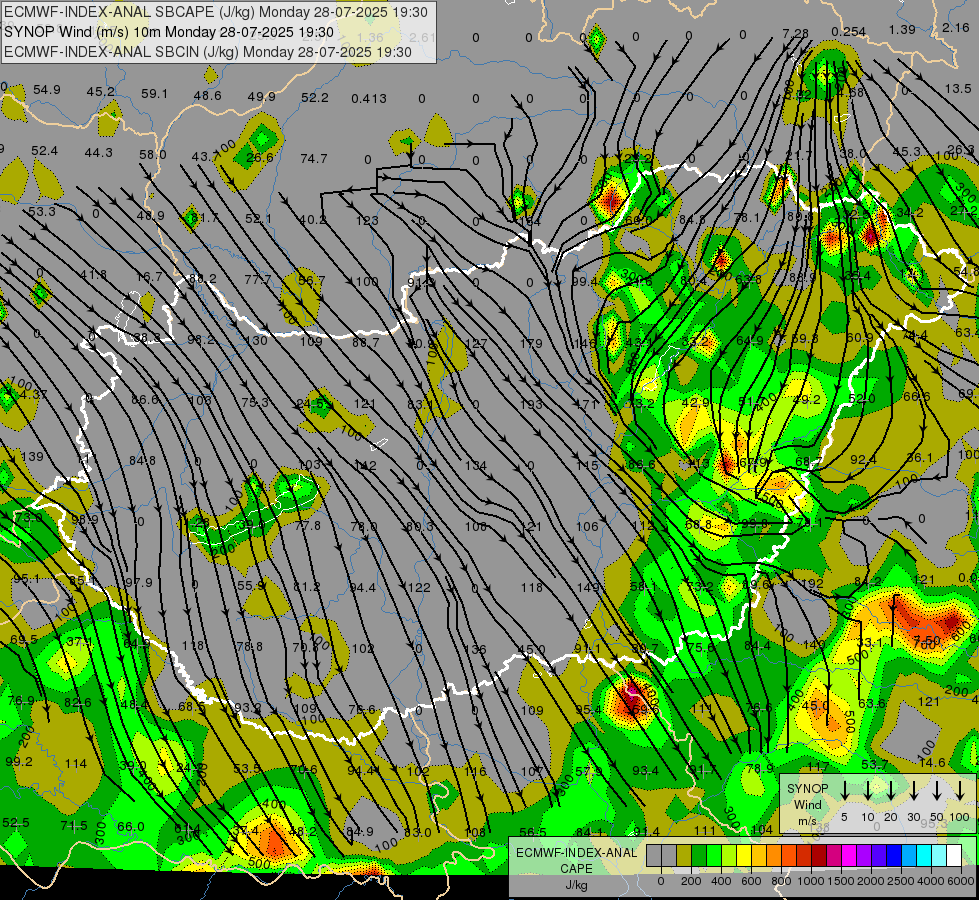This screenshot has width=979, height=900.
Task: Click the '2500' tick label in legend
Action: pyautogui.click(x=901, y=882)
